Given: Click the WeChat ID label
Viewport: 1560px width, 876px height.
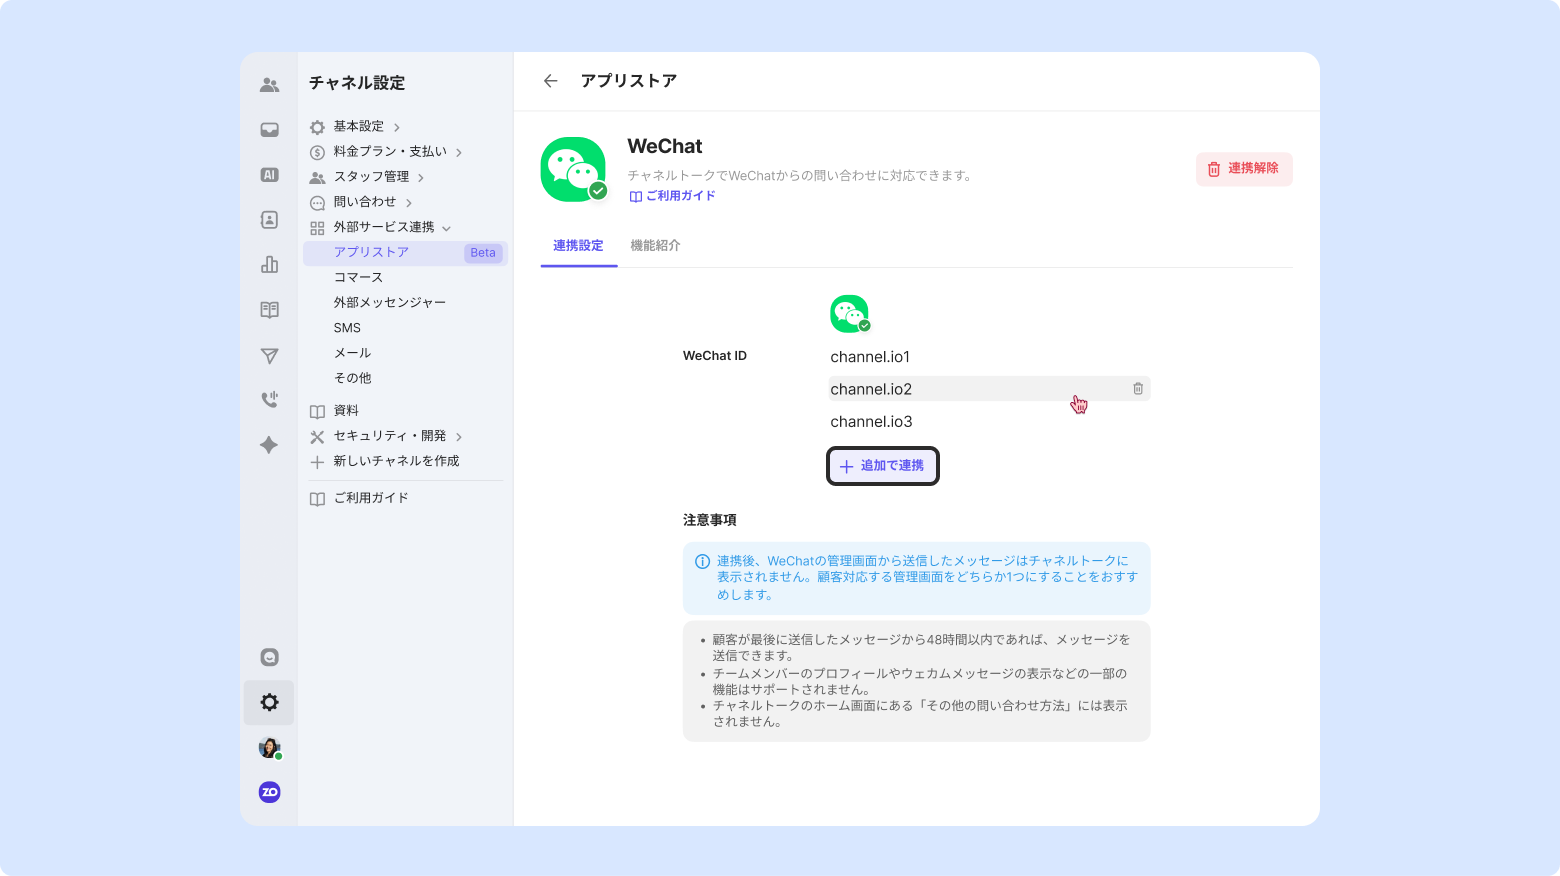Looking at the screenshot, I should coord(714,356).
